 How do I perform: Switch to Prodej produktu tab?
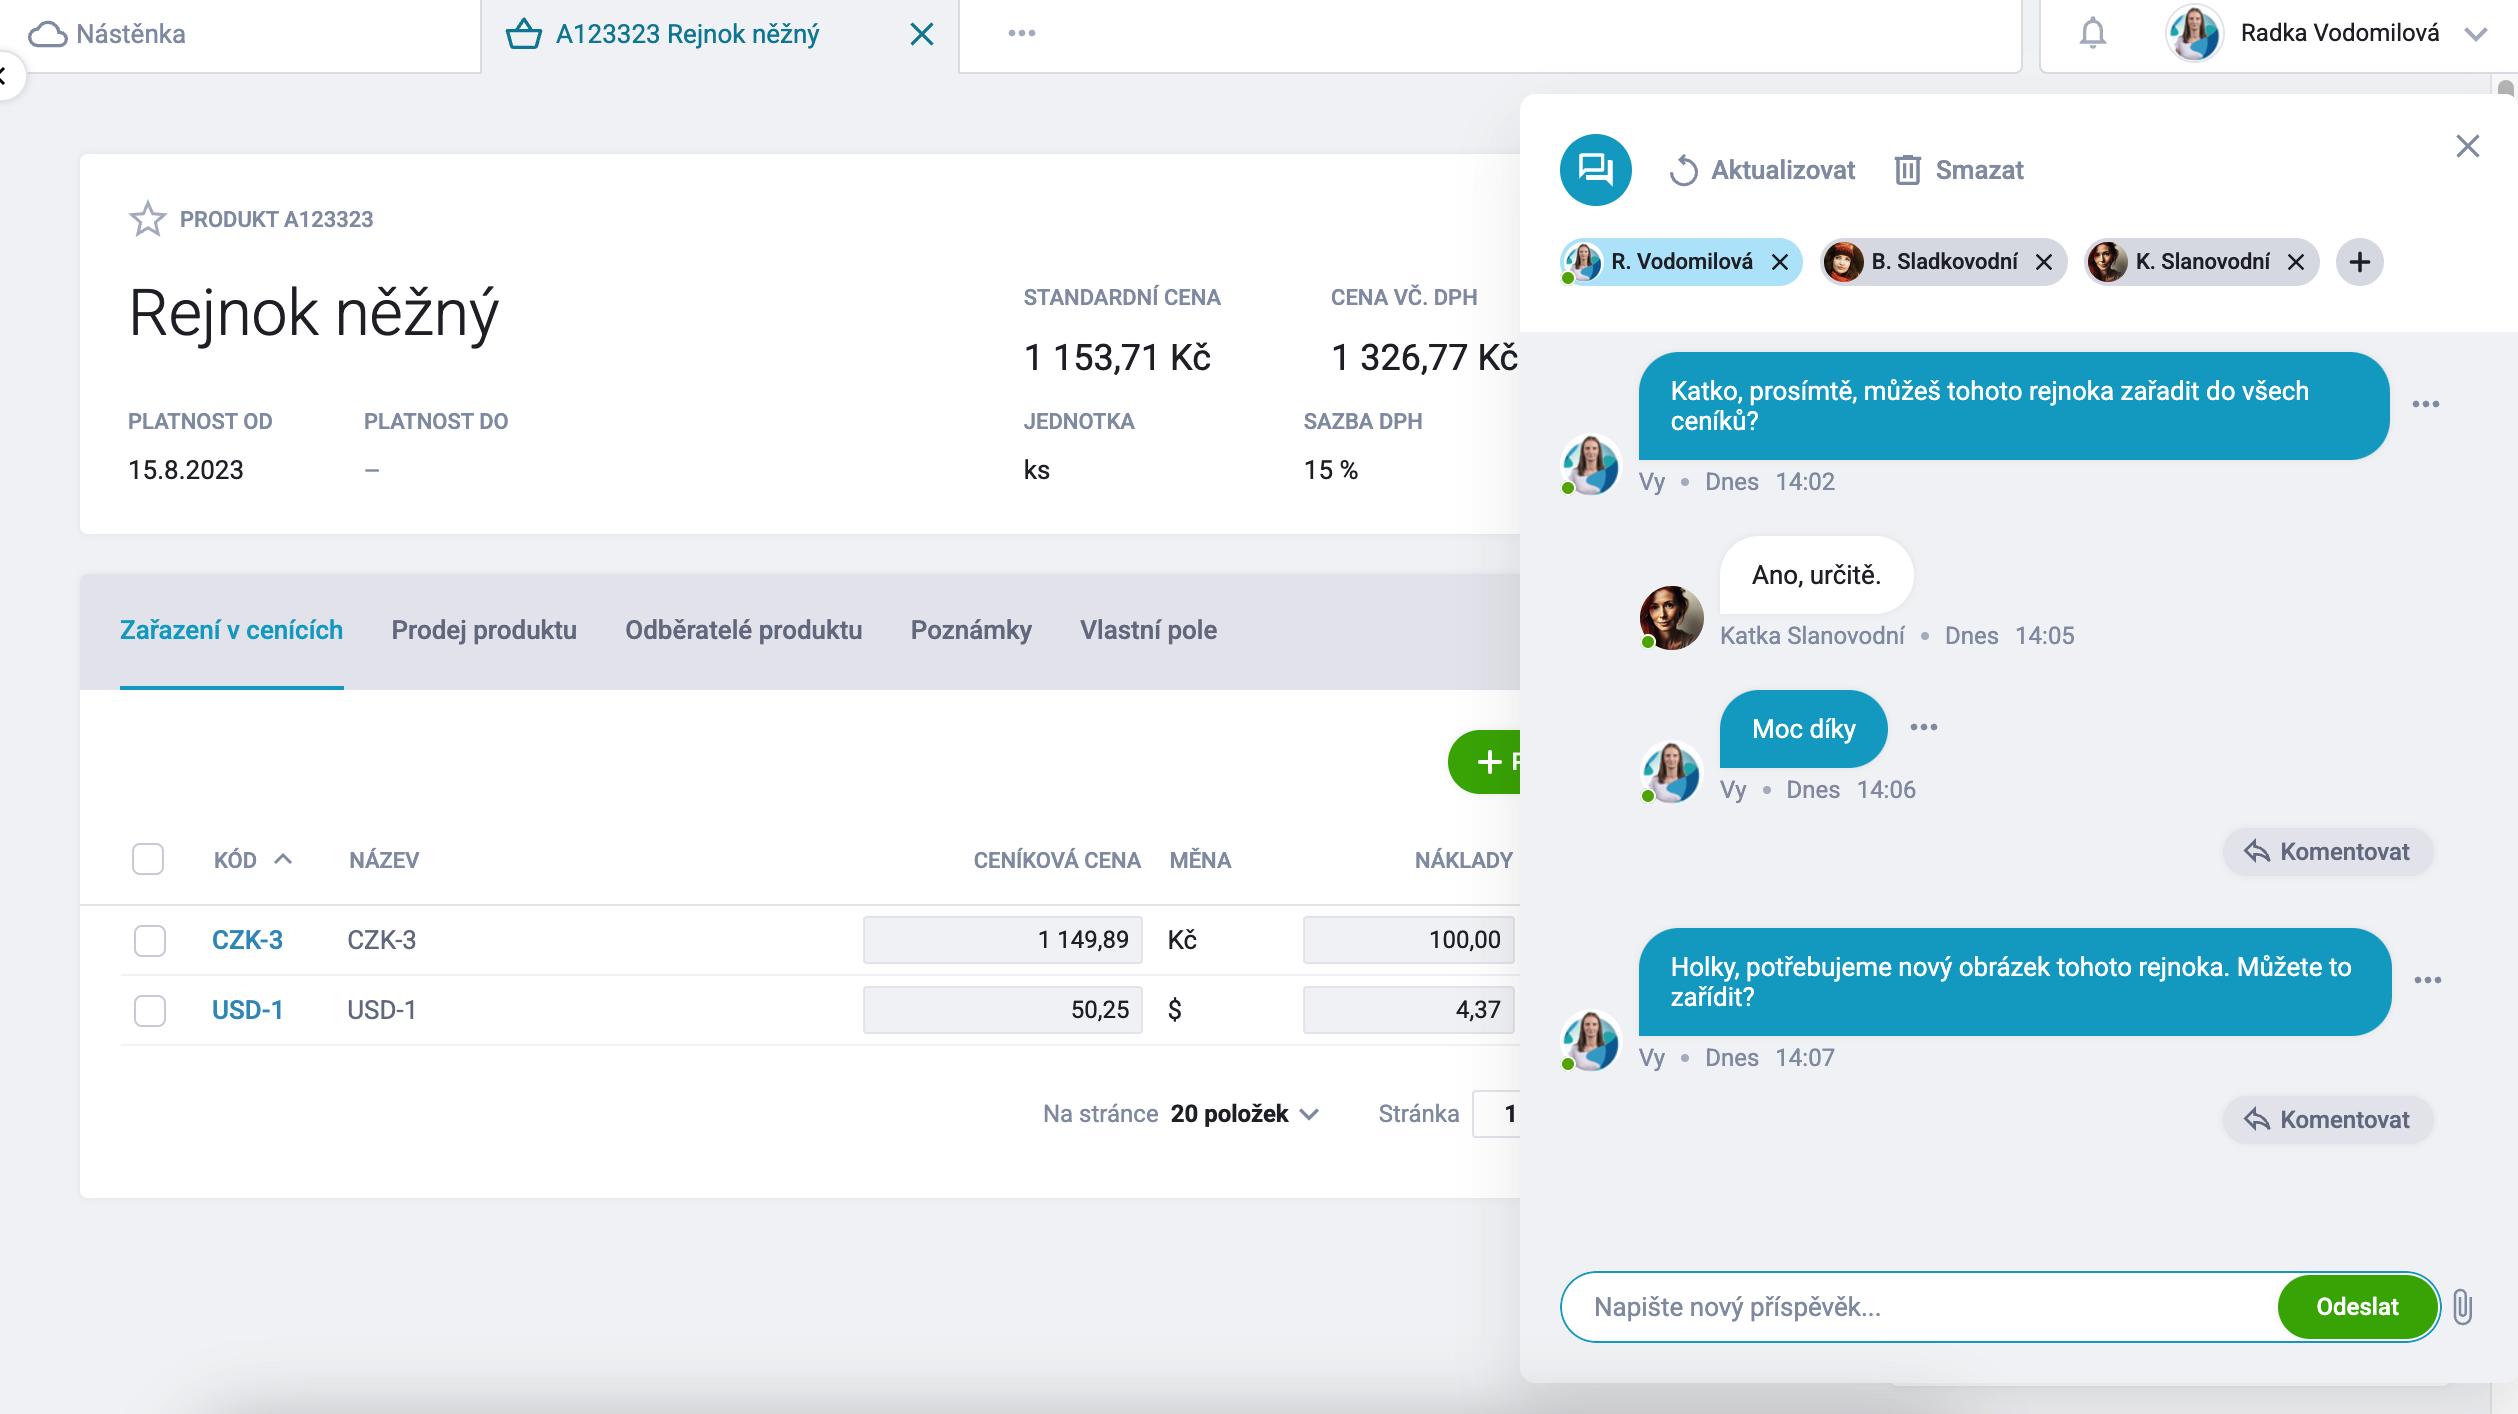[x=484, y=630]
